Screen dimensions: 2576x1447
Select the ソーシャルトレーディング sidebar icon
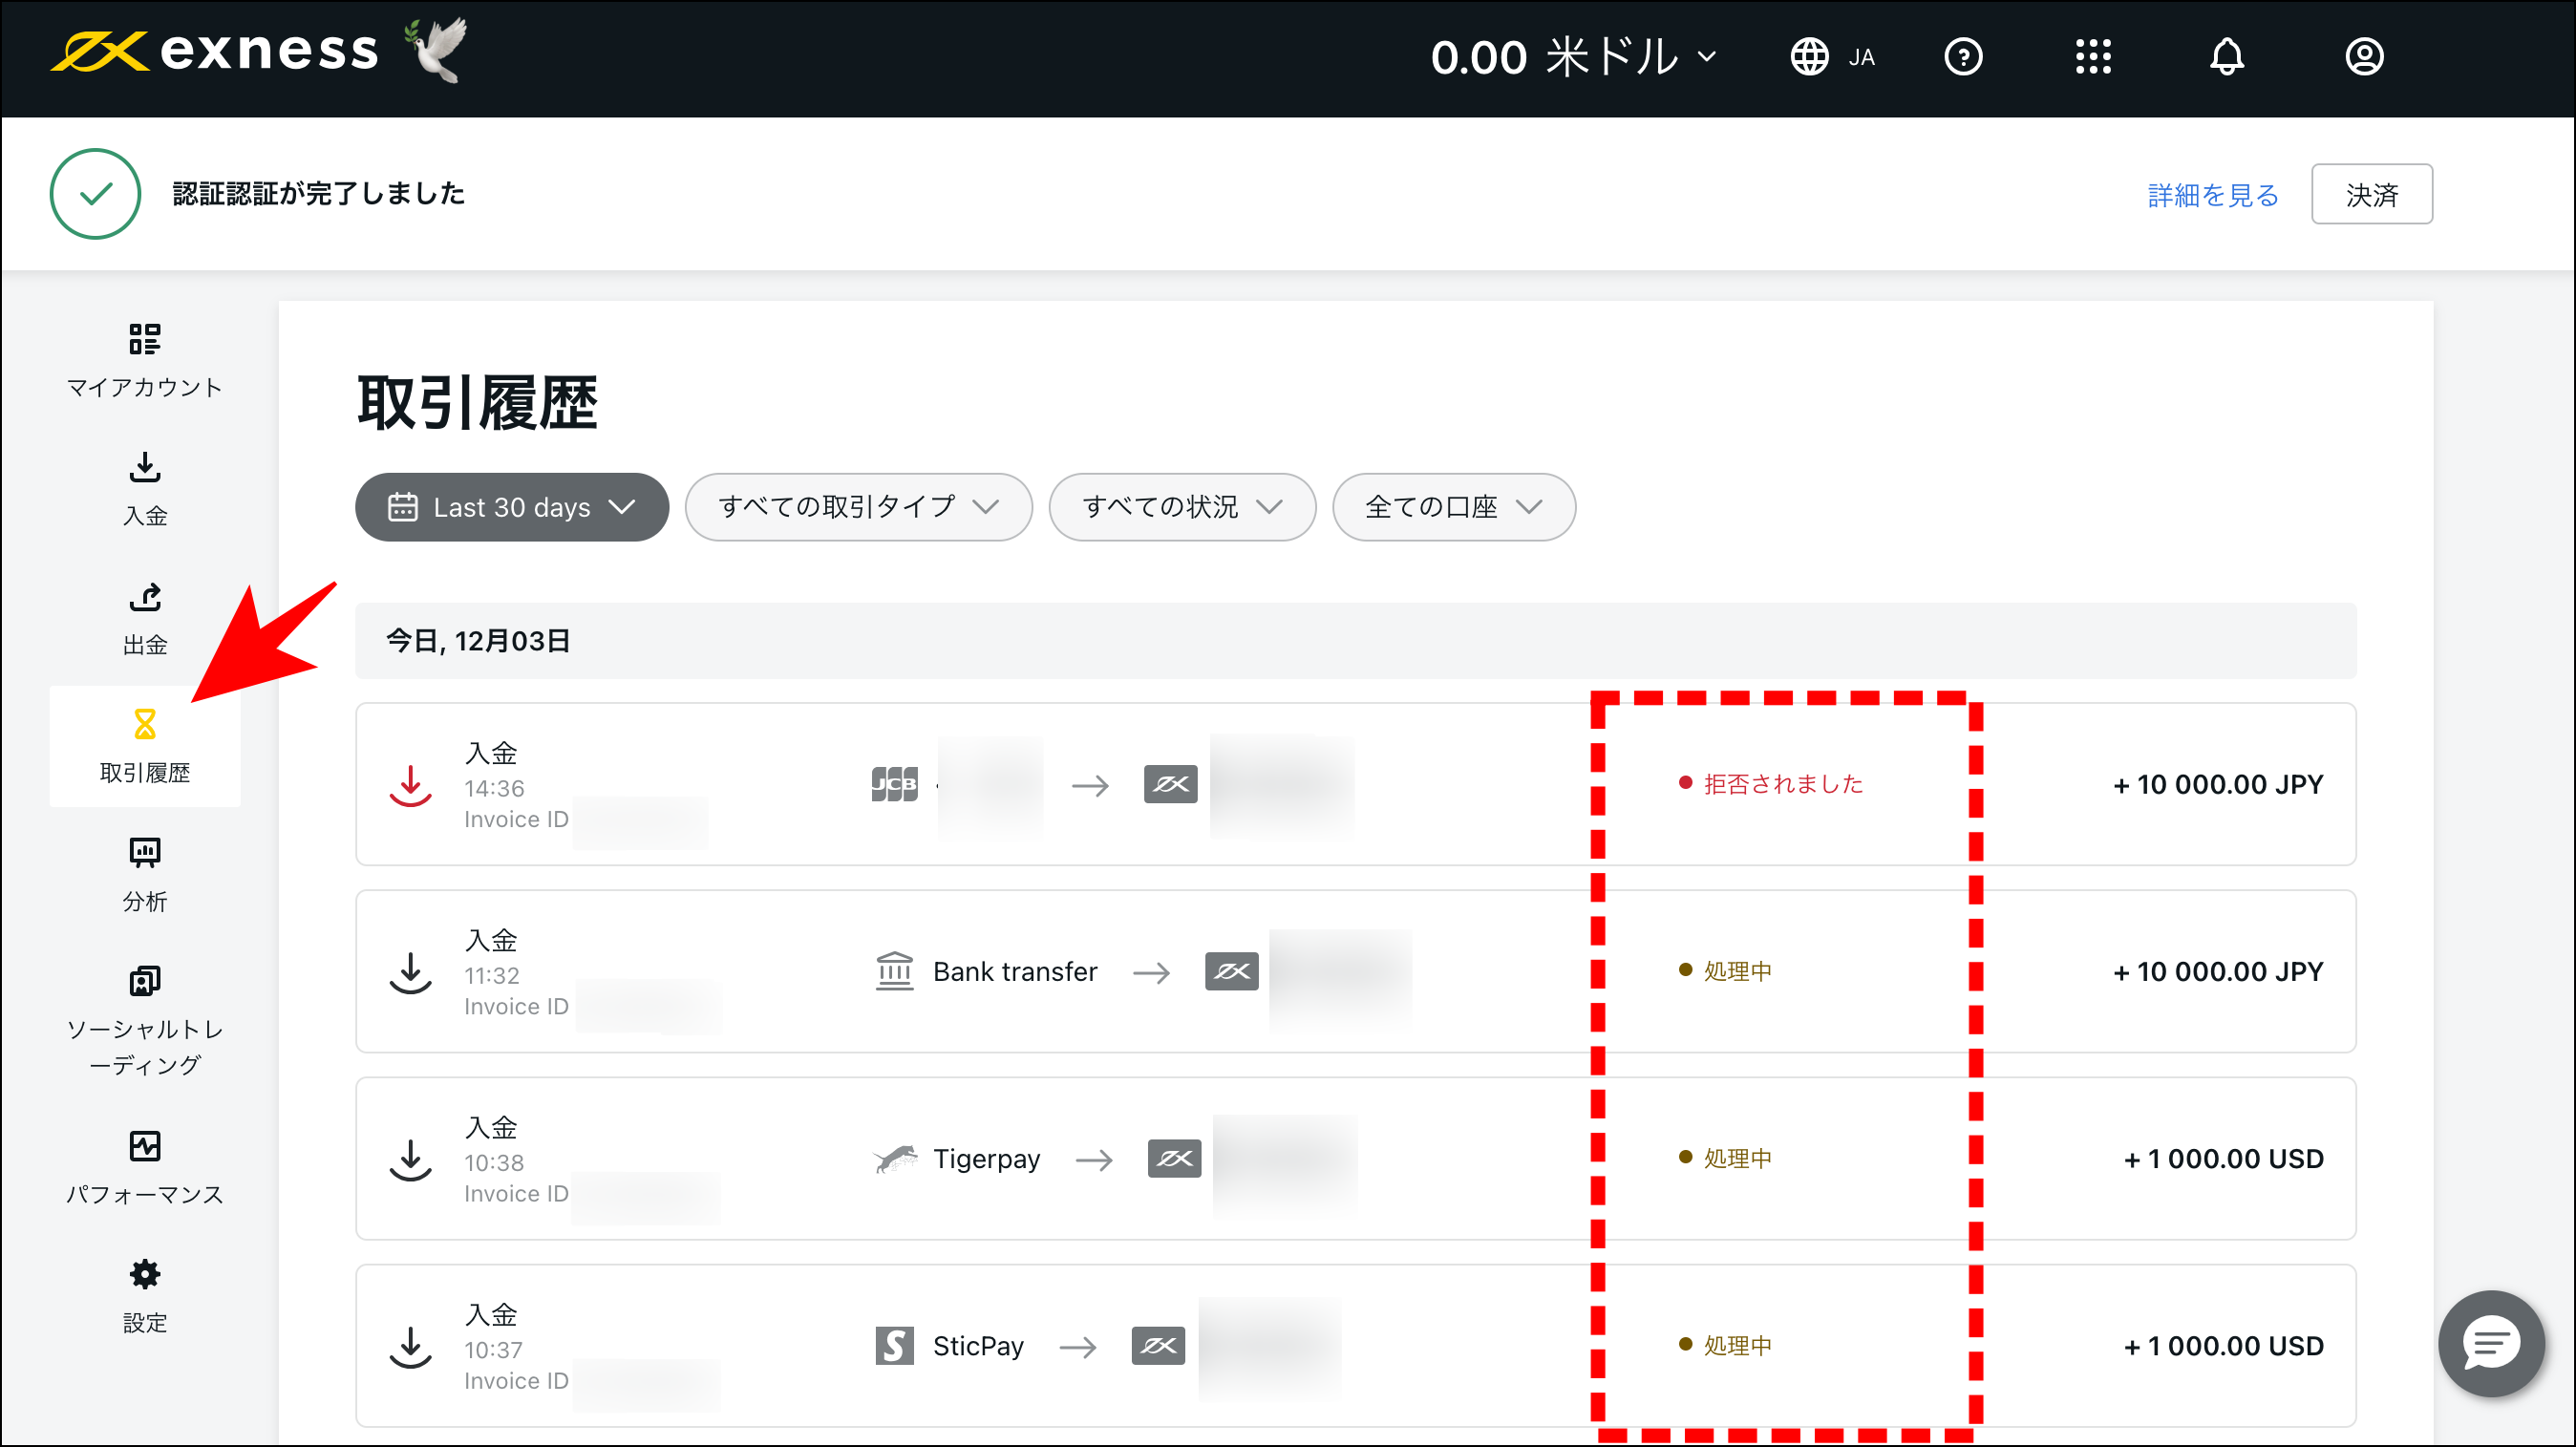(x=145, y=982)
